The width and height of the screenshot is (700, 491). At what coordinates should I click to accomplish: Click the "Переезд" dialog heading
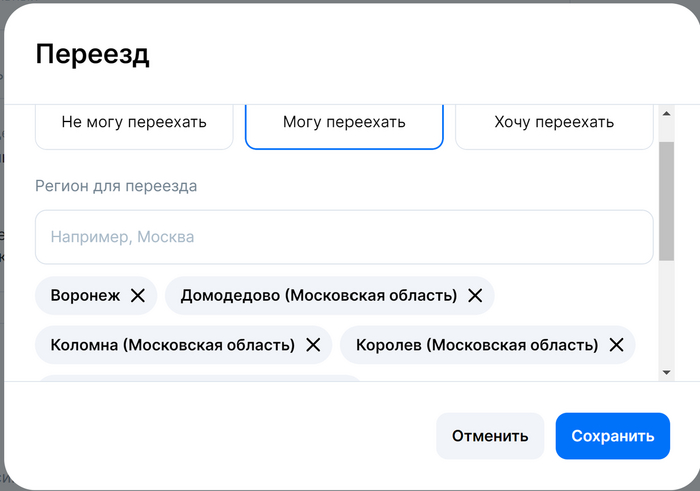(x=92, y=54)
